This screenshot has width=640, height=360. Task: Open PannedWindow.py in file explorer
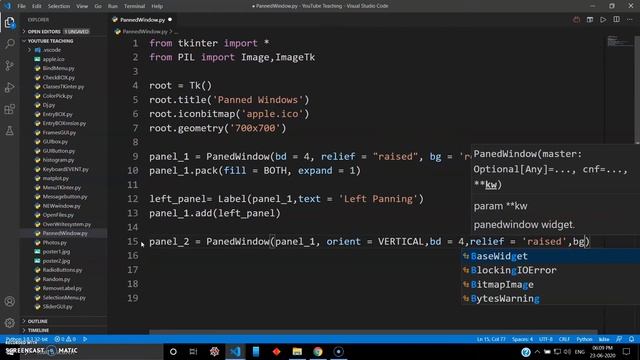click(65, 233)
